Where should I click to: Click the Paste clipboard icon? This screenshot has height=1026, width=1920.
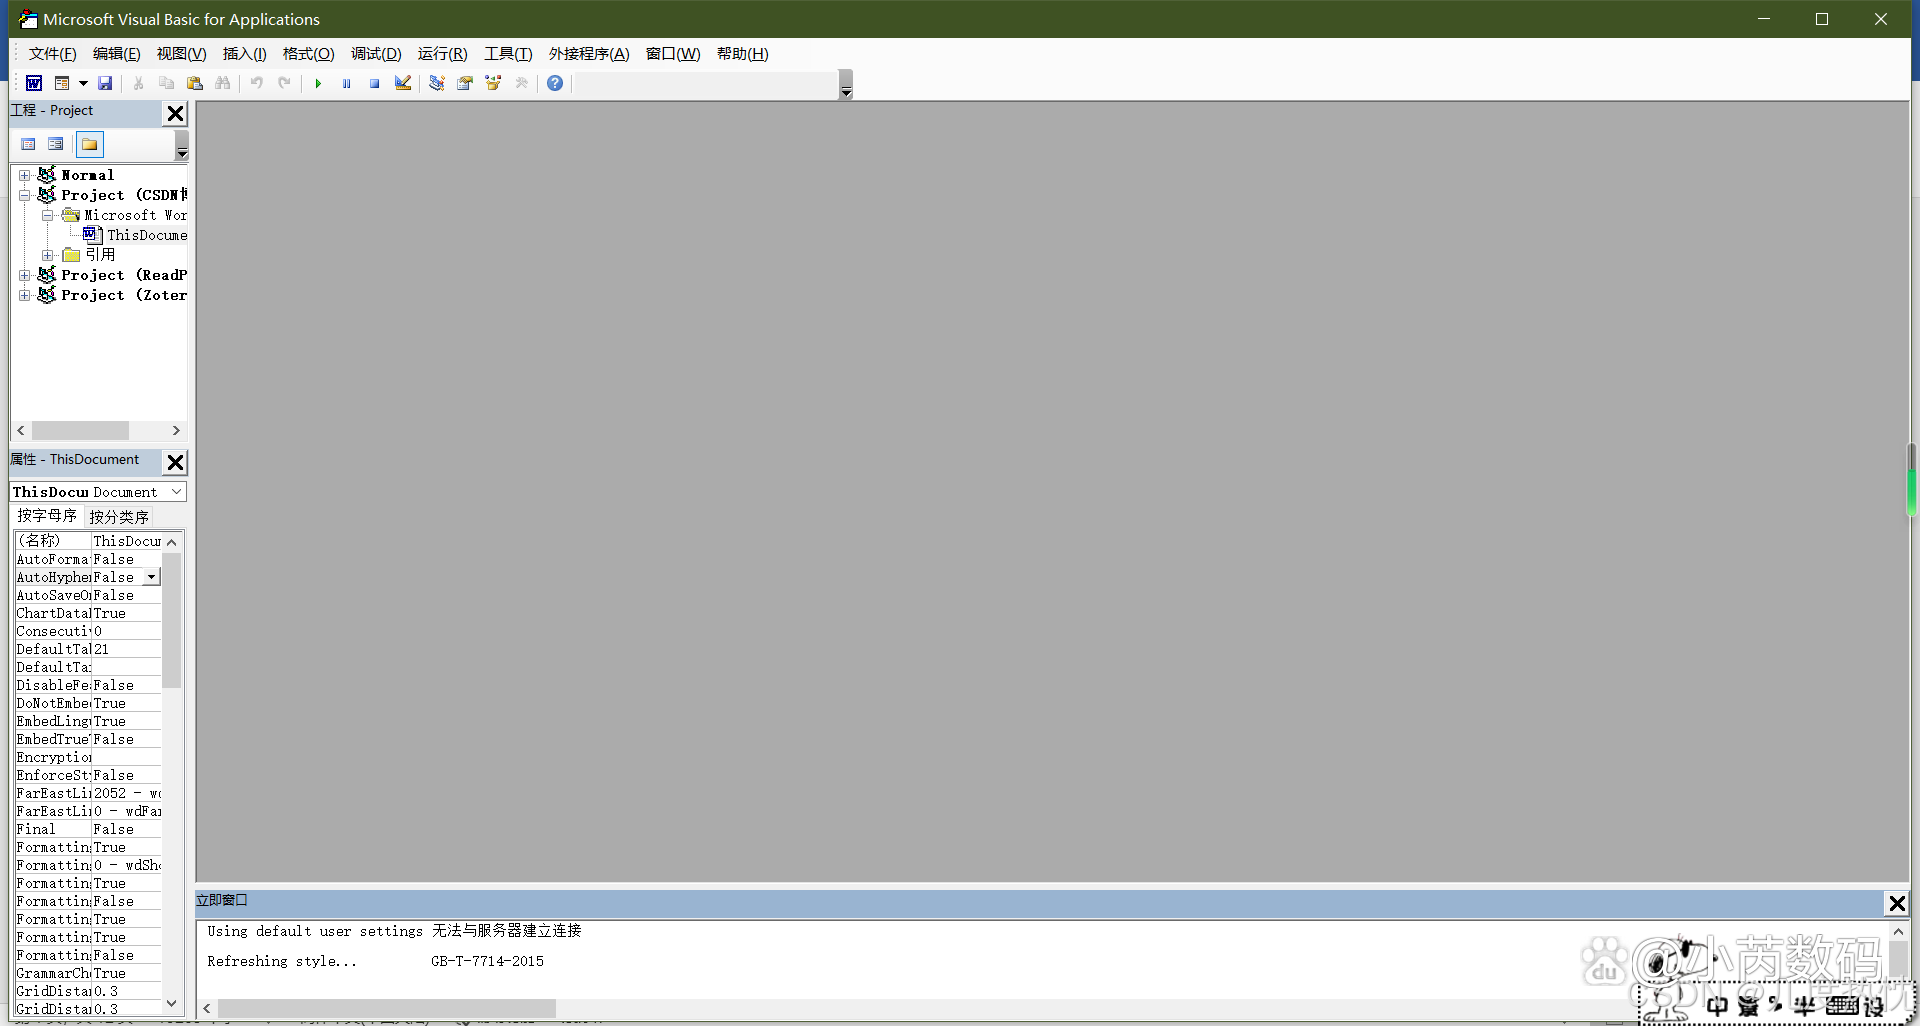point(195,83)
